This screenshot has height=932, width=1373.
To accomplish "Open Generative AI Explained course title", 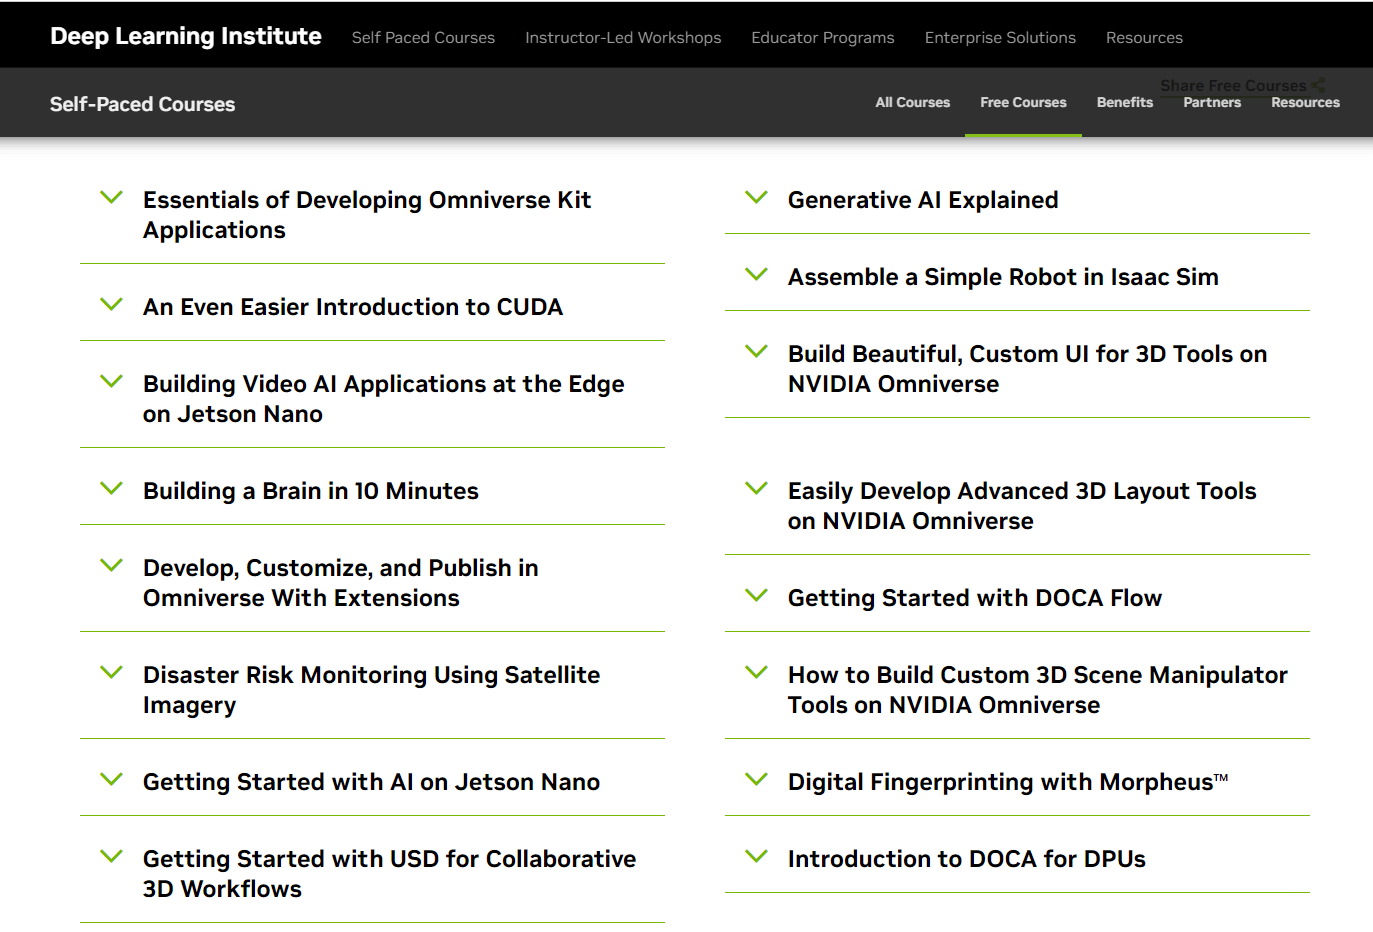I will click(x=923, y=200).
